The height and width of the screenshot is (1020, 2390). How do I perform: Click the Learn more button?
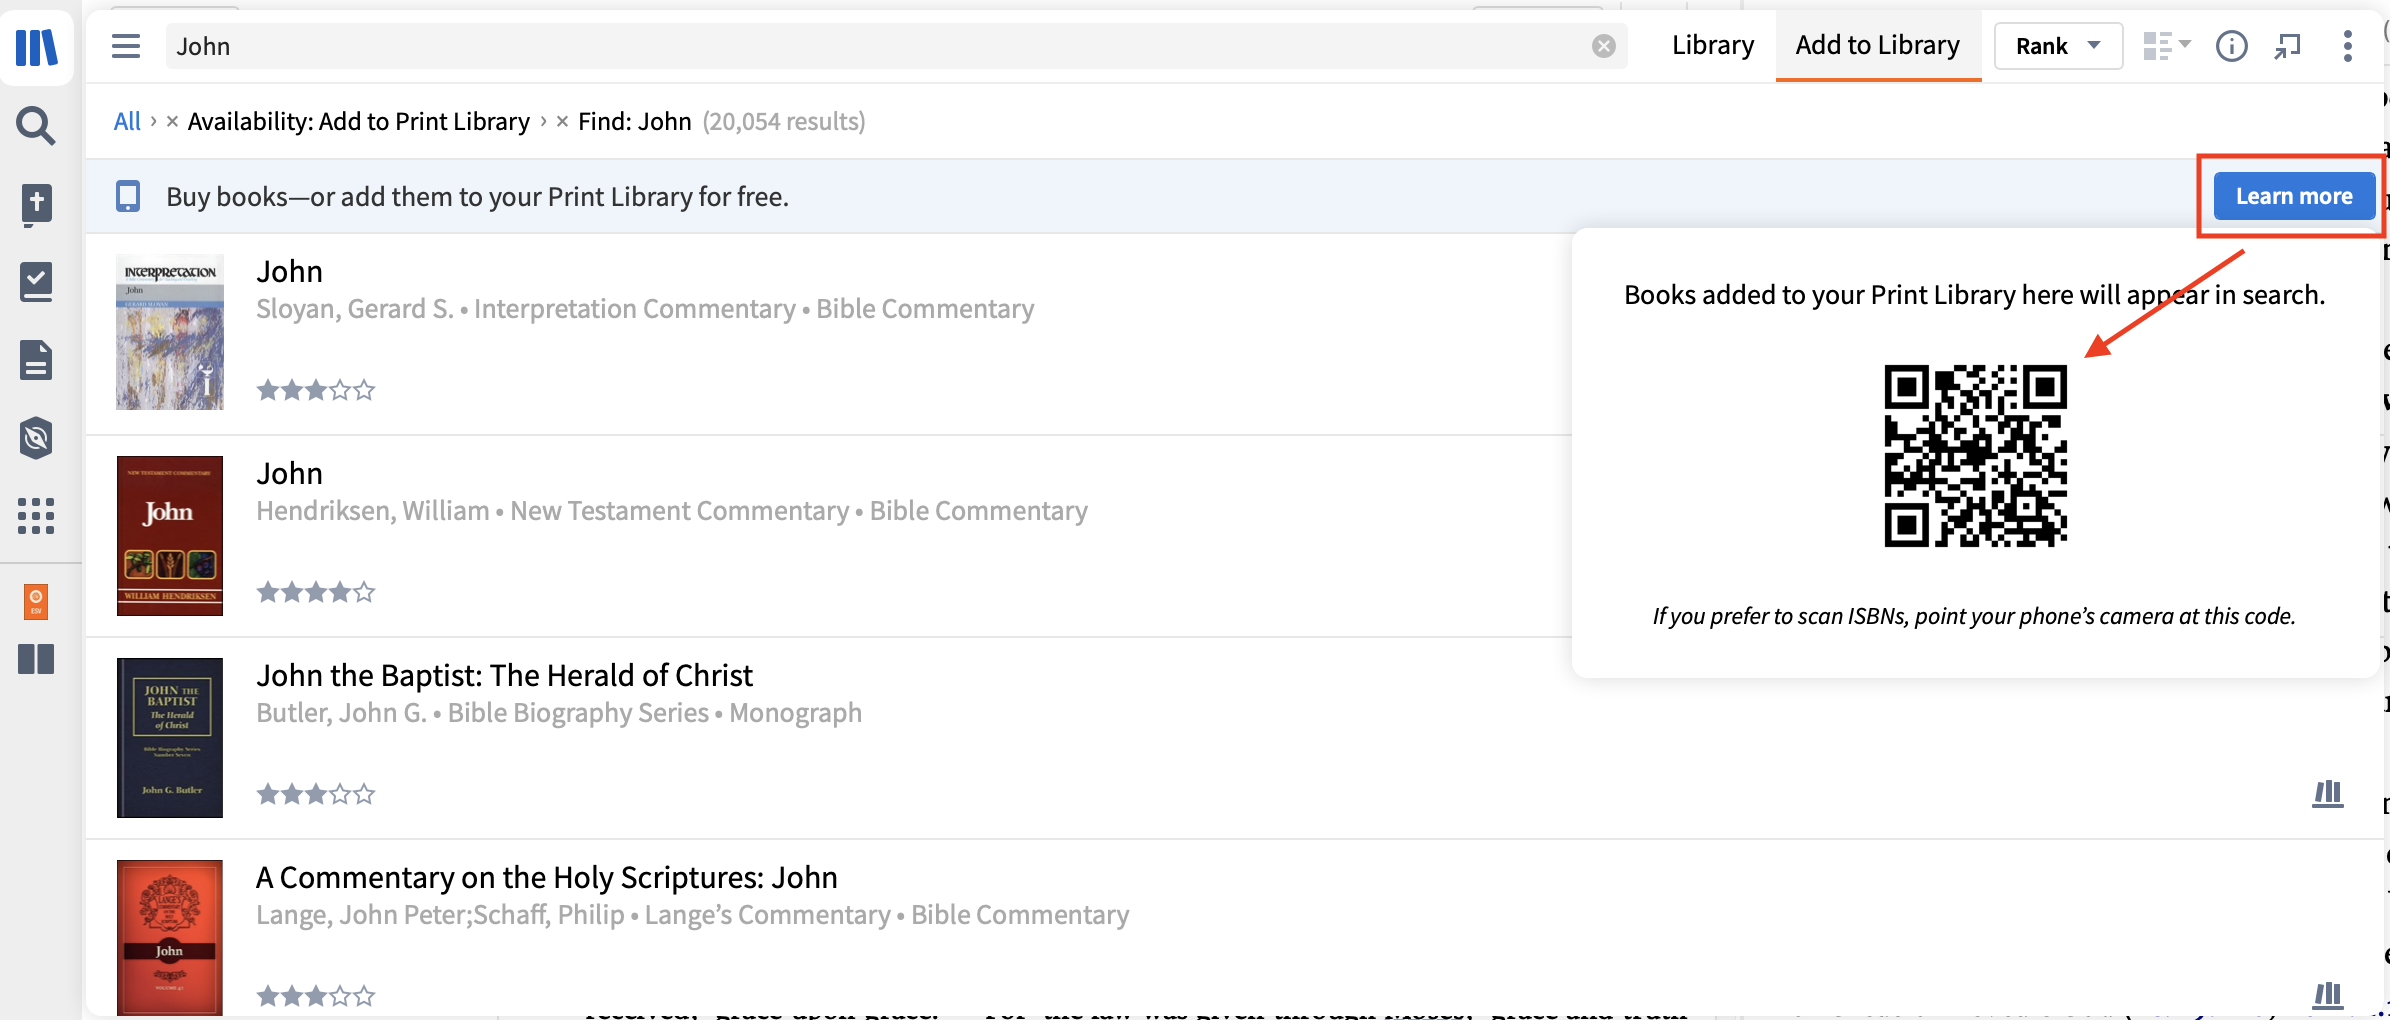2294,196
